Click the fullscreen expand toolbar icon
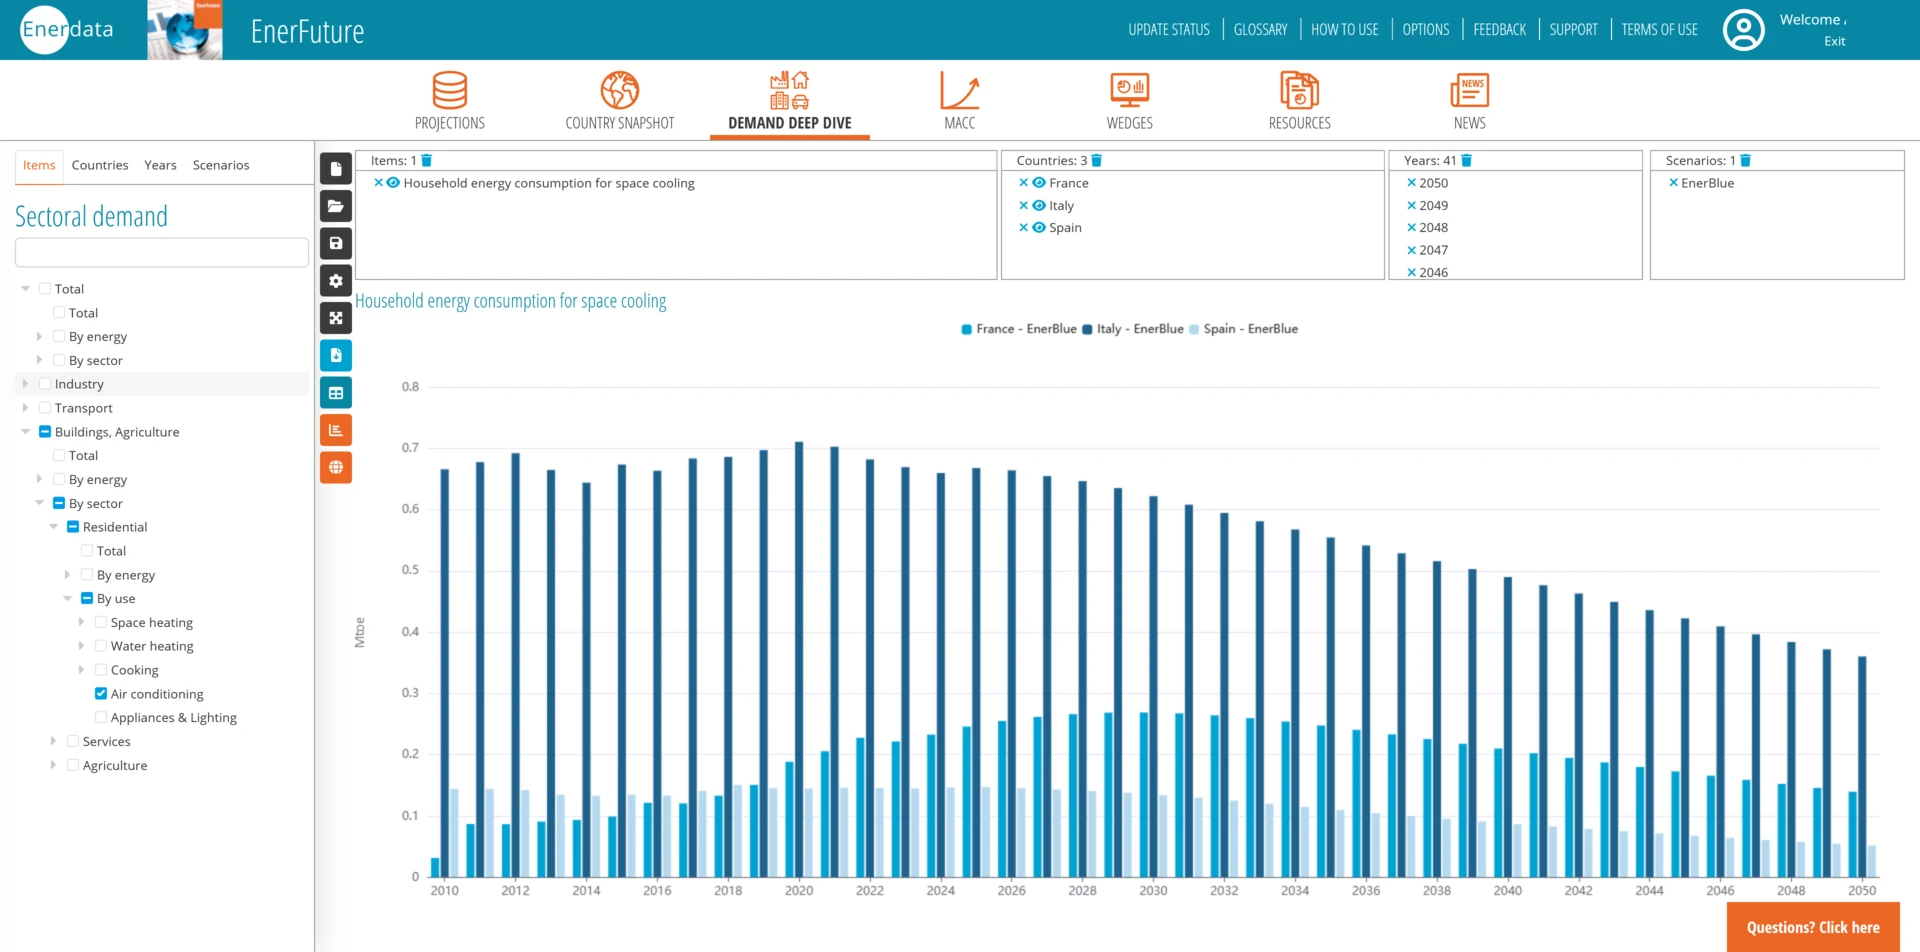Viewport: 1920px width, 952px height. pos(336,318)
